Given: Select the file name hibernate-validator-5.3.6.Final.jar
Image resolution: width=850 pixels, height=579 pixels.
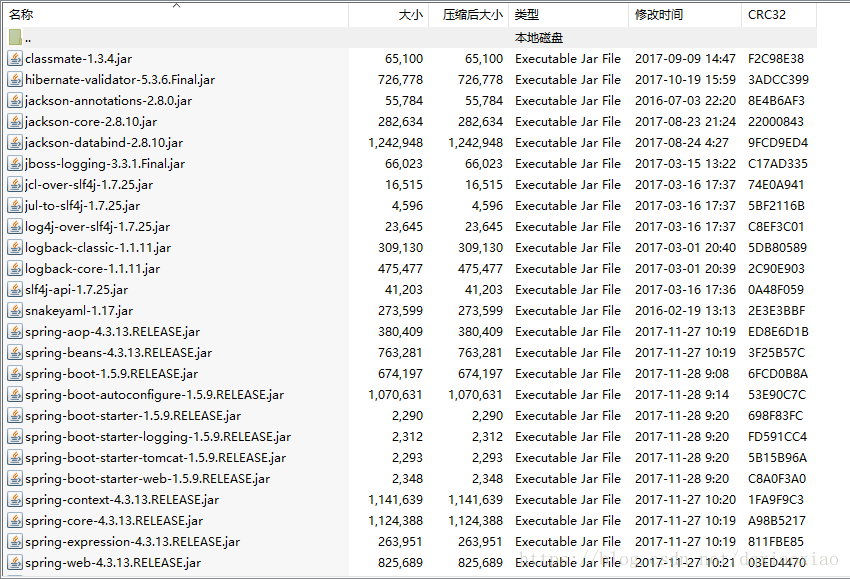Looking at the screenshot, I should pos(120,80).
